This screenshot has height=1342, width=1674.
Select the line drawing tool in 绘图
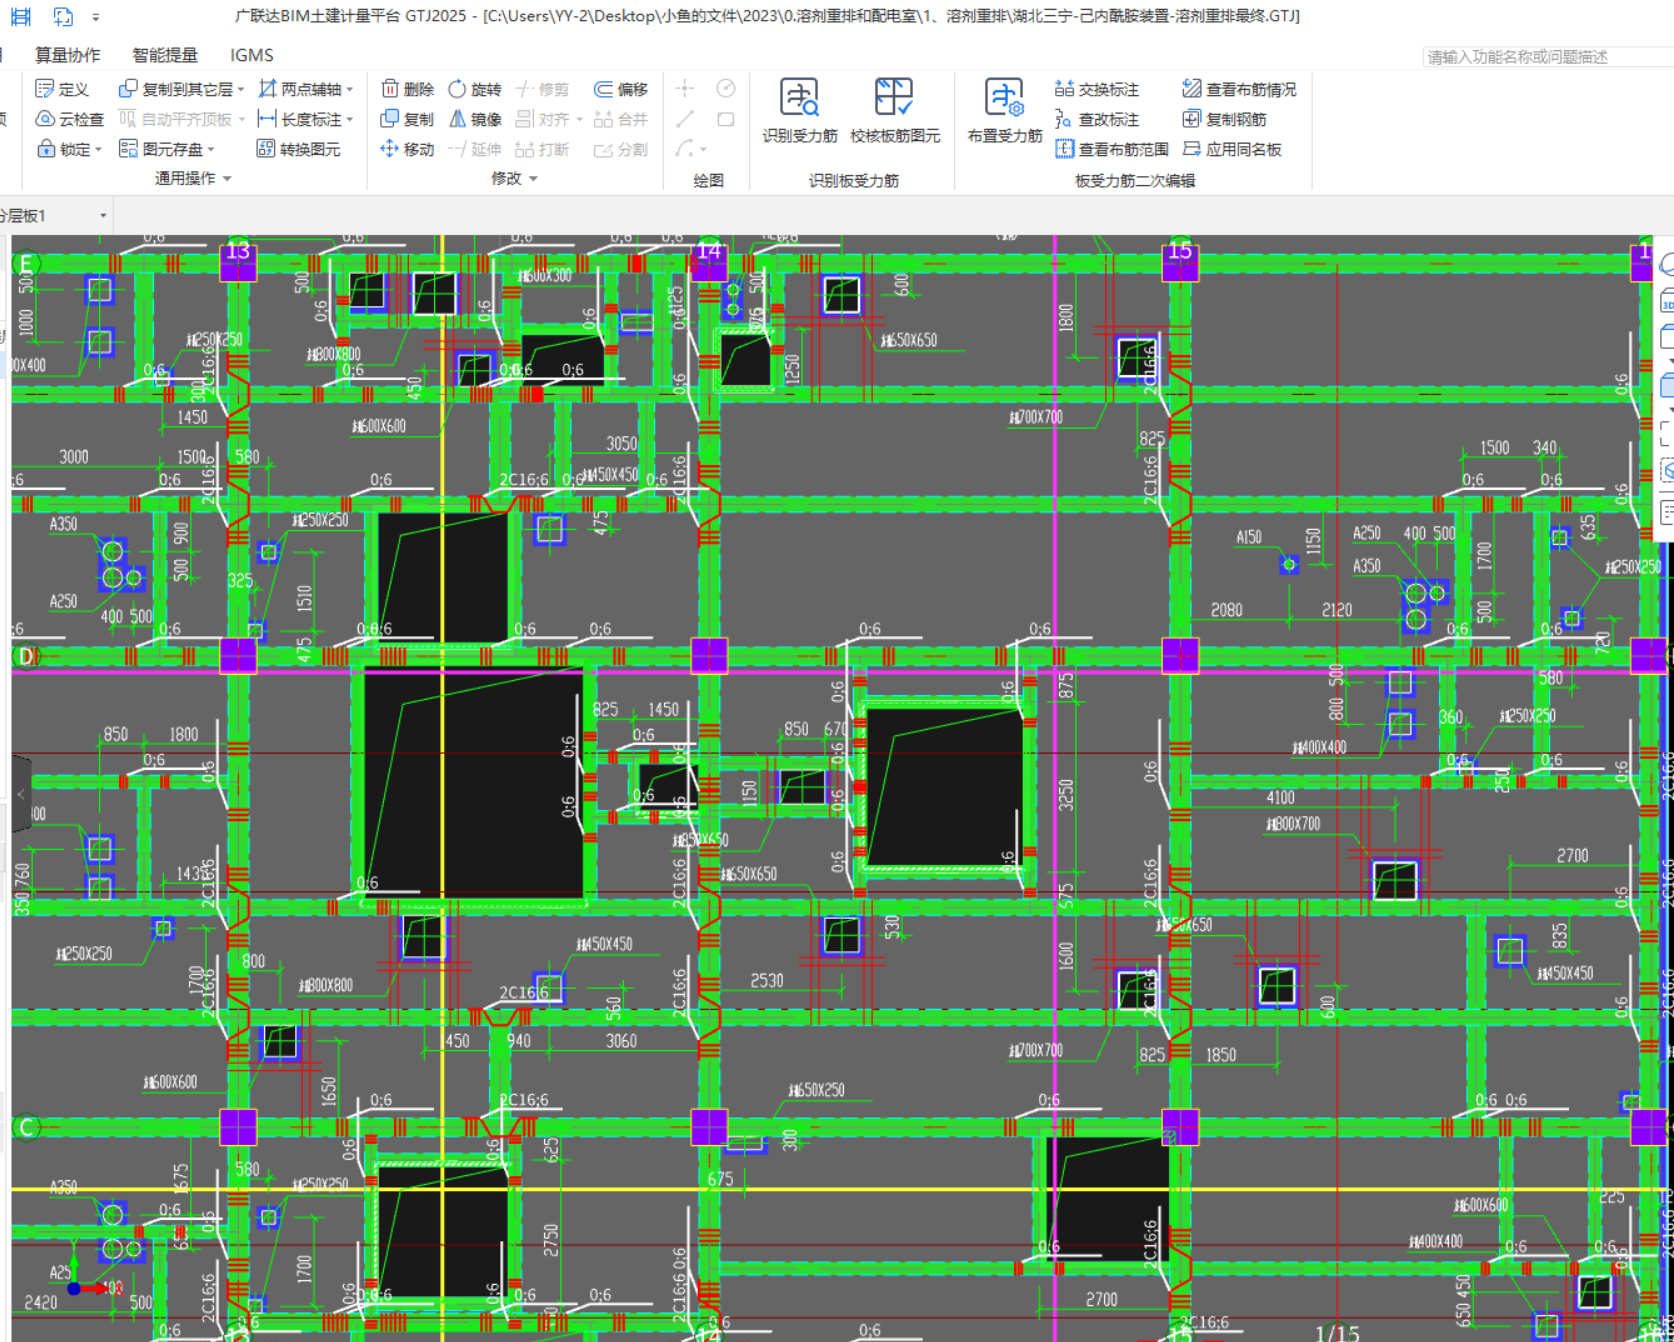click(x=685, y=119)
